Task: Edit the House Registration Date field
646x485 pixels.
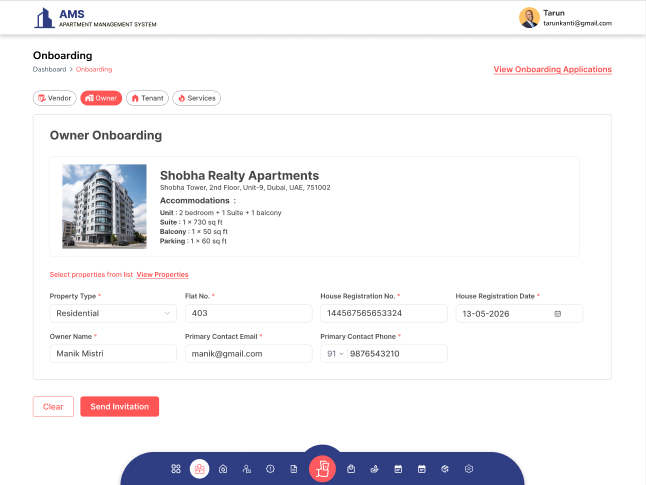Action: pos(519,314)
